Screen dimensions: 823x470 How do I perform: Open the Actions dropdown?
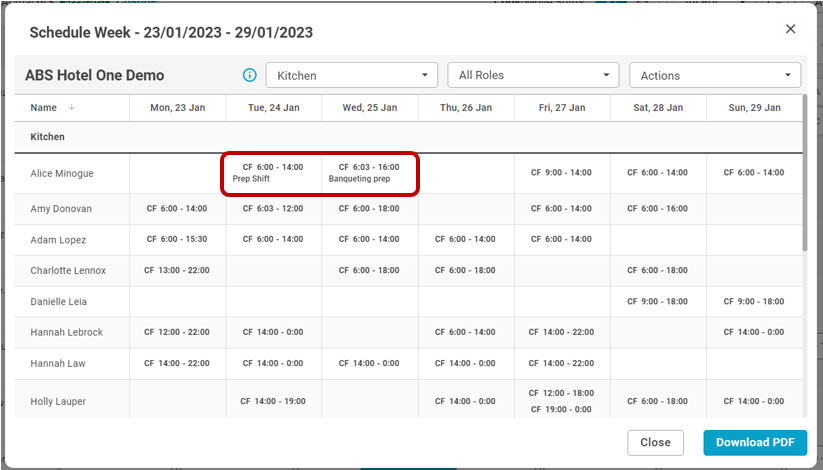715,75
